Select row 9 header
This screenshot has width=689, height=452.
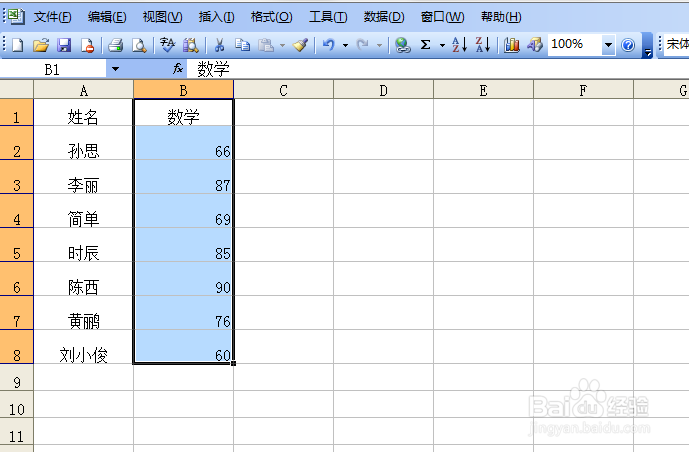click(17, 378)
